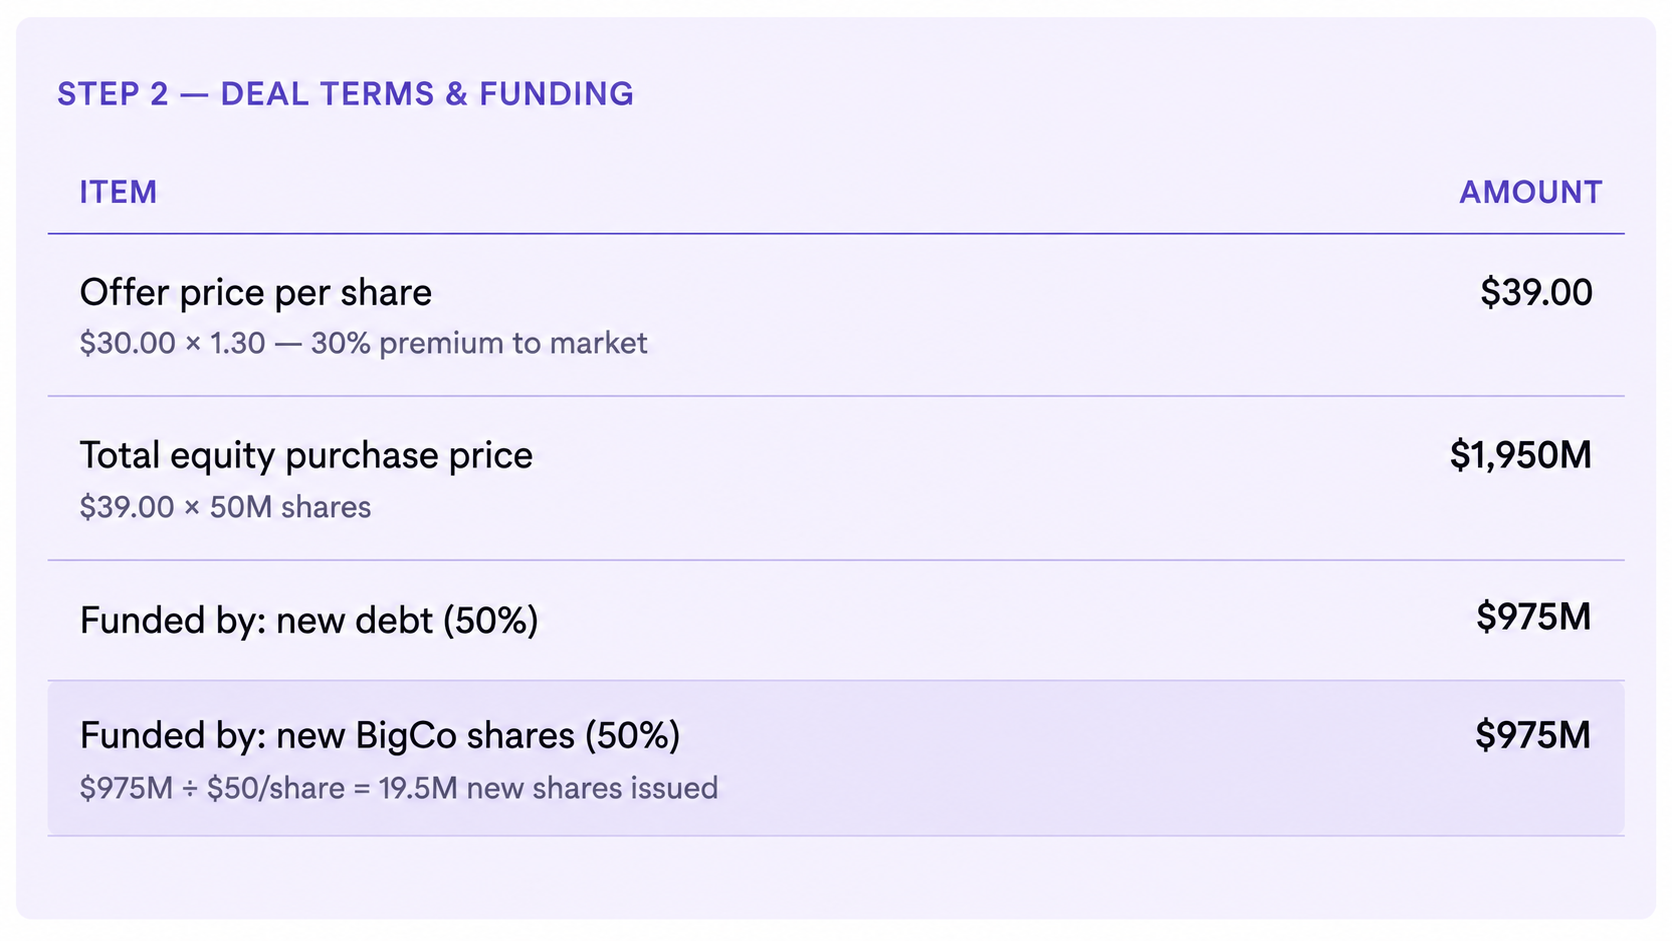
Task: Select the AMOUNT column header
Action: tap(1530, 192)
